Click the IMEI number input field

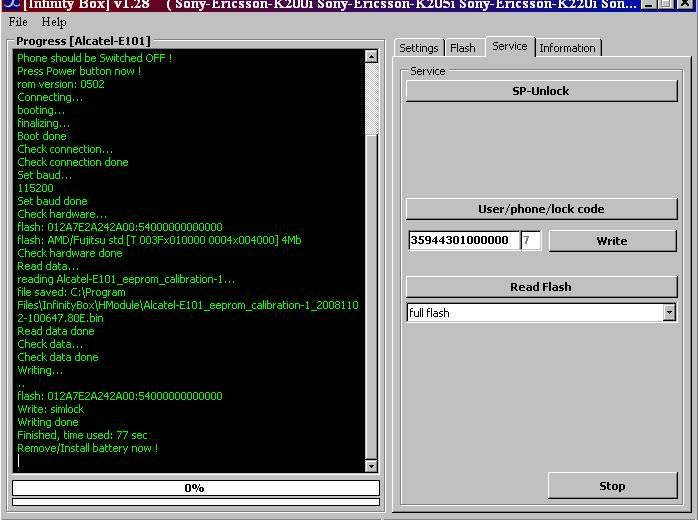tap(463, 241)
